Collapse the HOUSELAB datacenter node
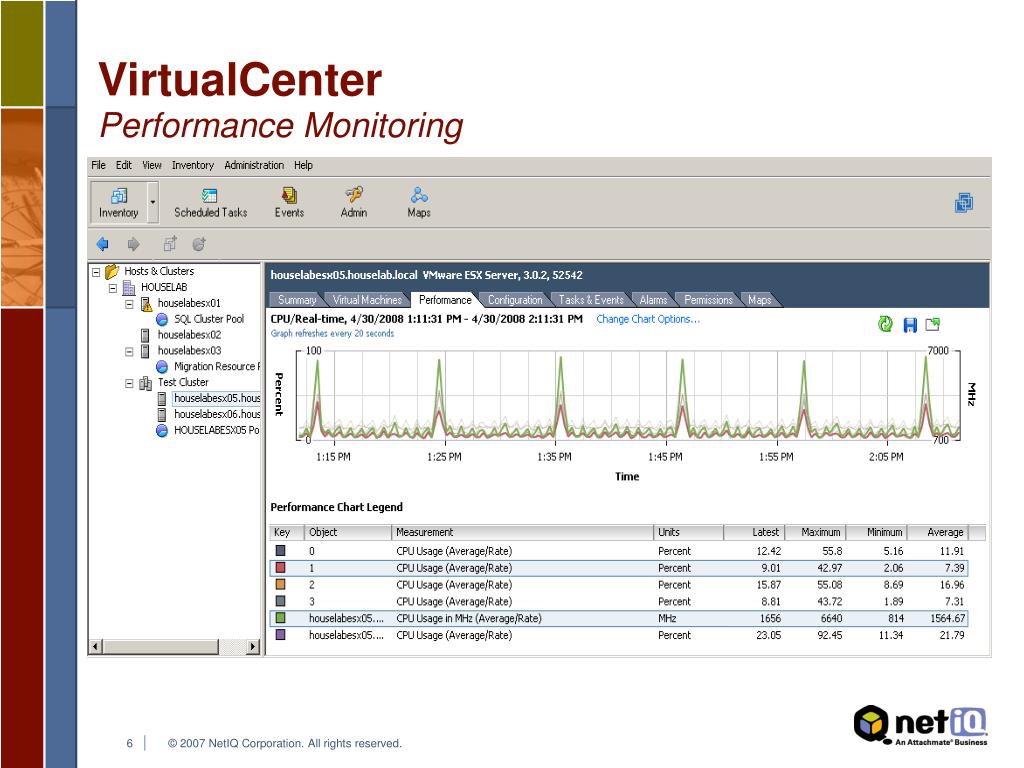Viewport: 1024px width, 768px height. [112, 288]
